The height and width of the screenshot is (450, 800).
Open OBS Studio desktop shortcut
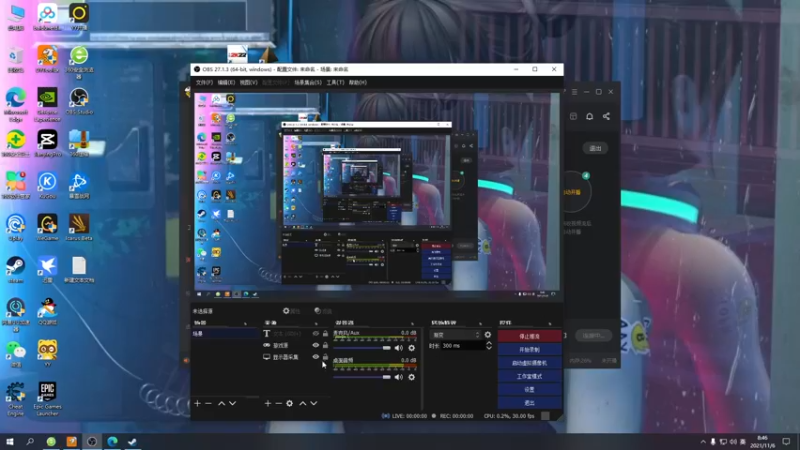79,101
